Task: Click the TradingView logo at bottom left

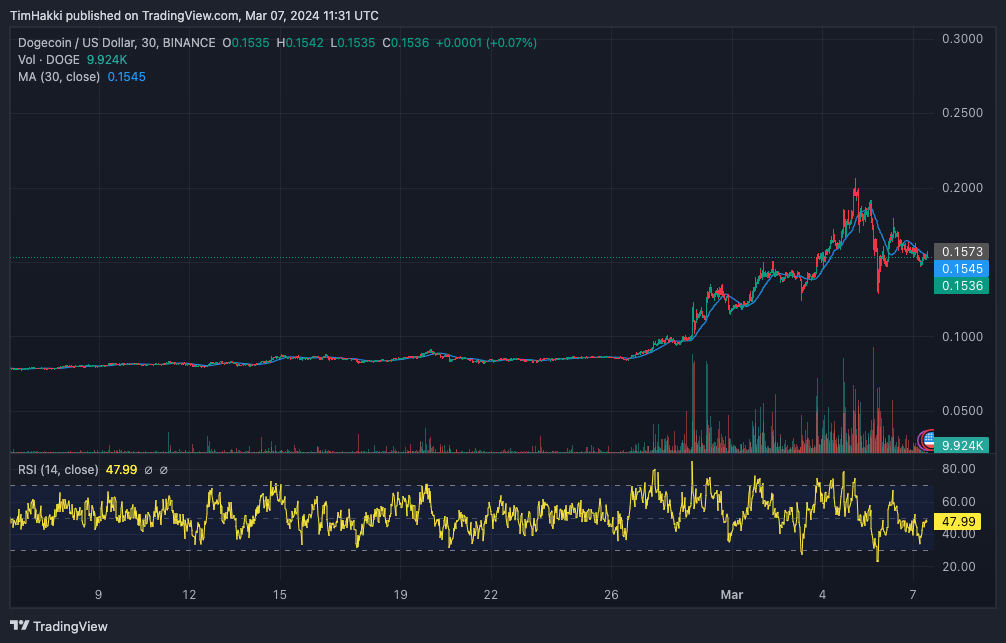Action: coord(54,626)
